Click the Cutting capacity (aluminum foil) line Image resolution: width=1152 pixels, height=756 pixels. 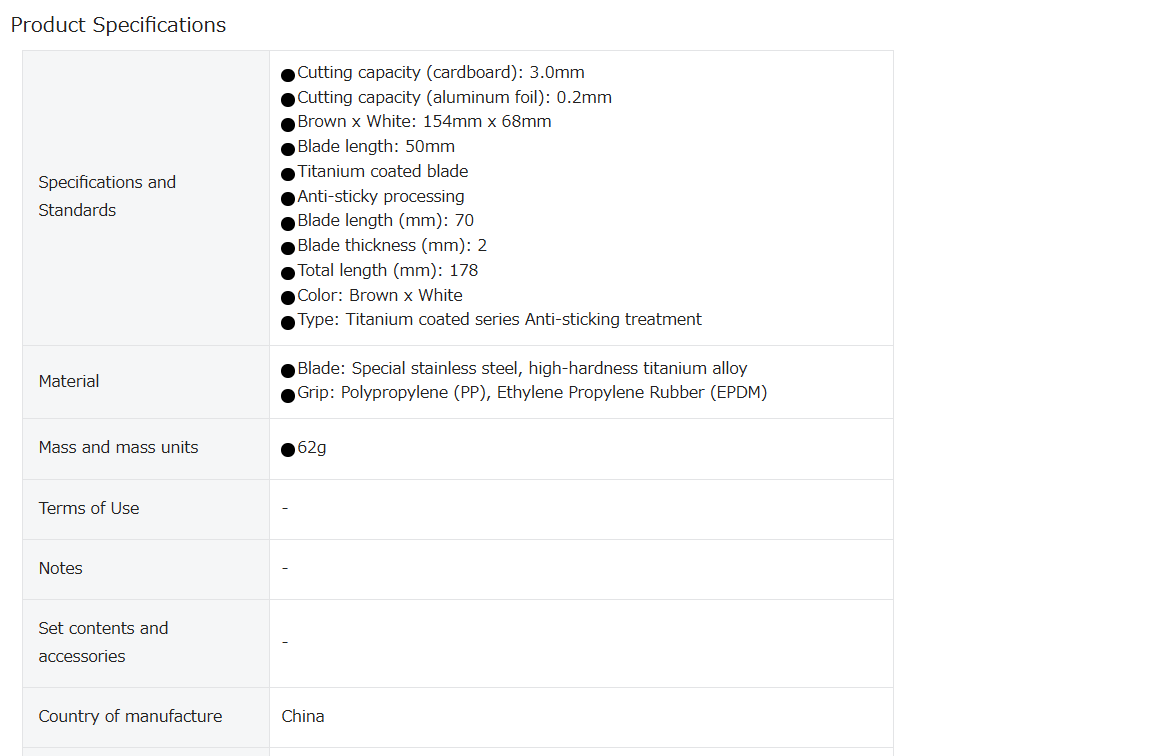(447, 98)
